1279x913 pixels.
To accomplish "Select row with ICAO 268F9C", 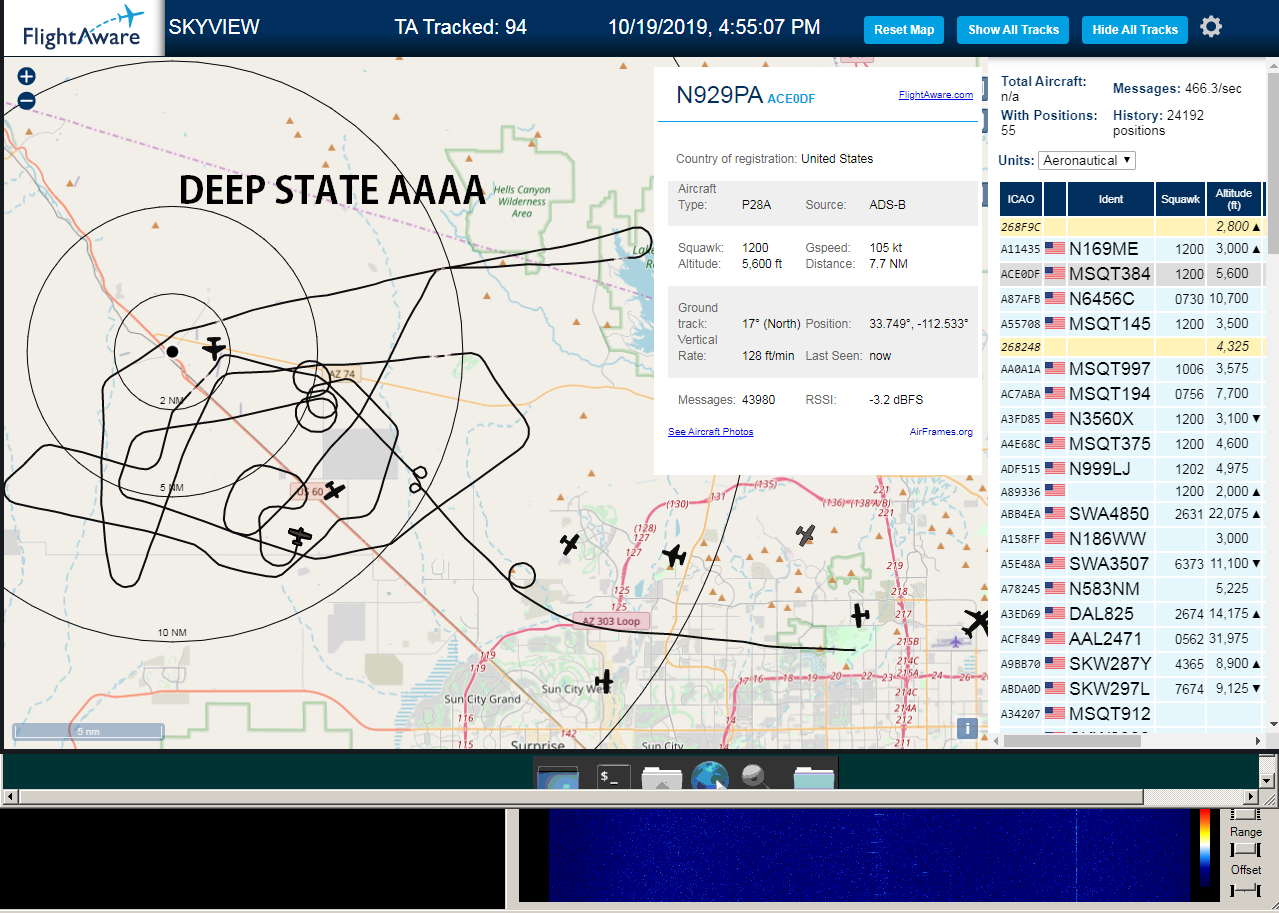I will tap(1131, 227).
